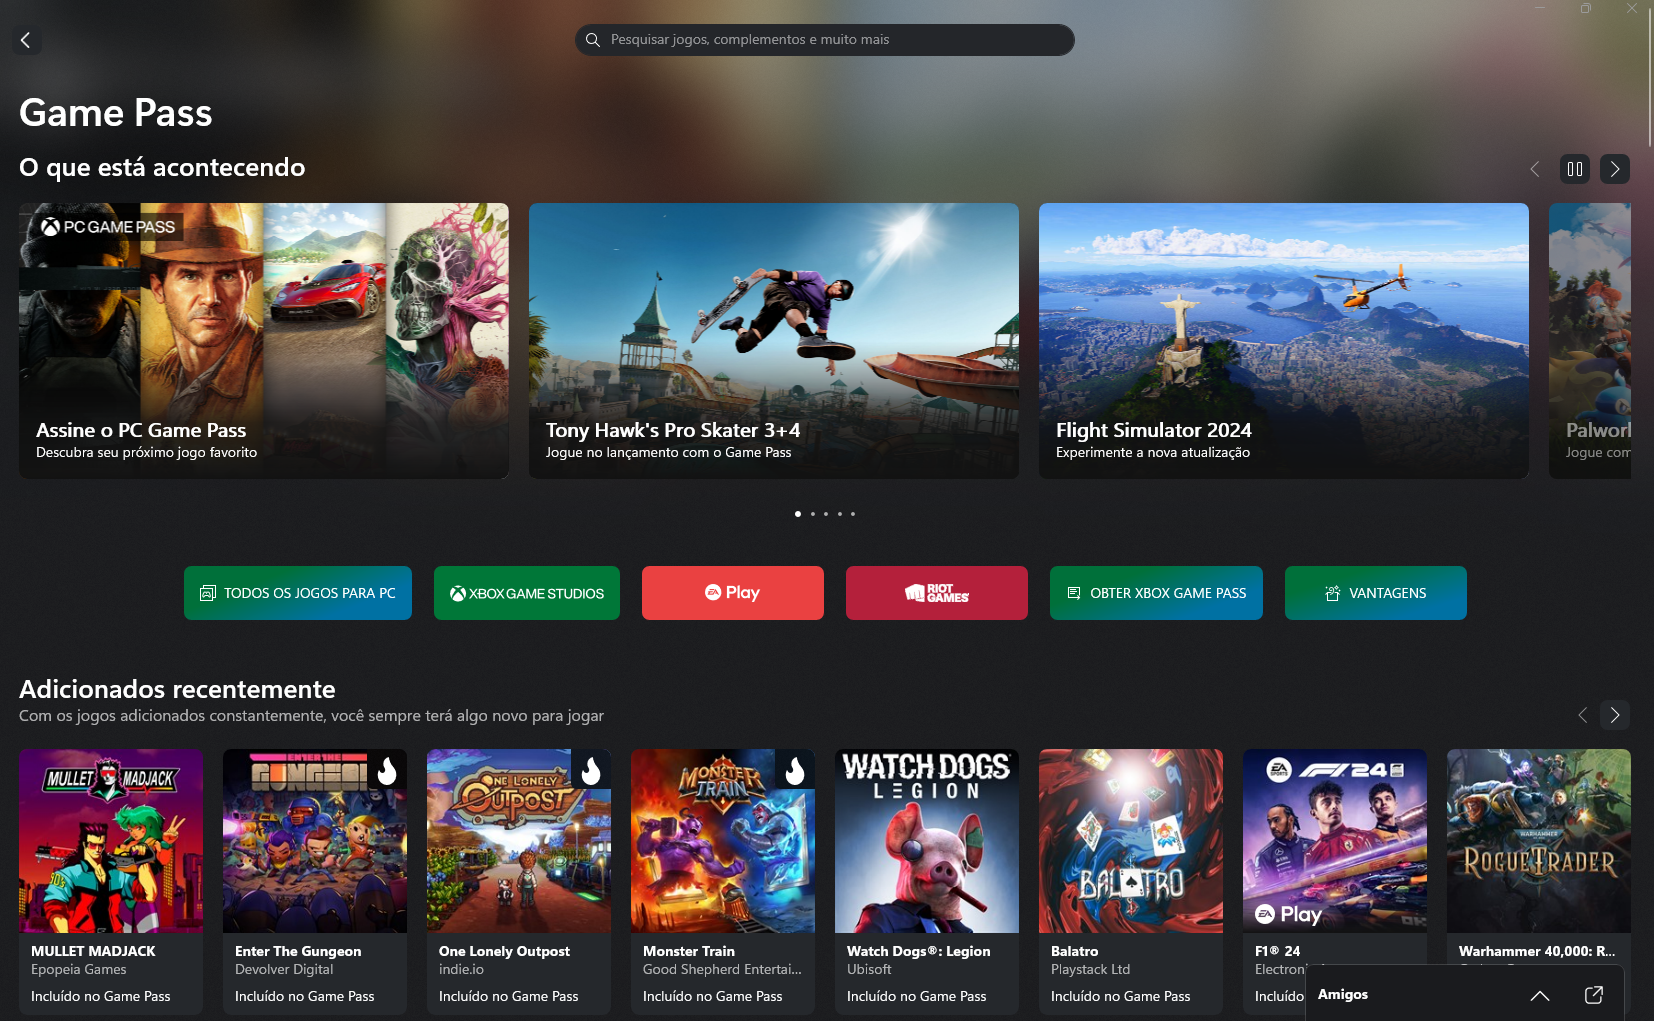
Task: Pop out the Amigos panel window
Action: click(x=1594, y=995)
